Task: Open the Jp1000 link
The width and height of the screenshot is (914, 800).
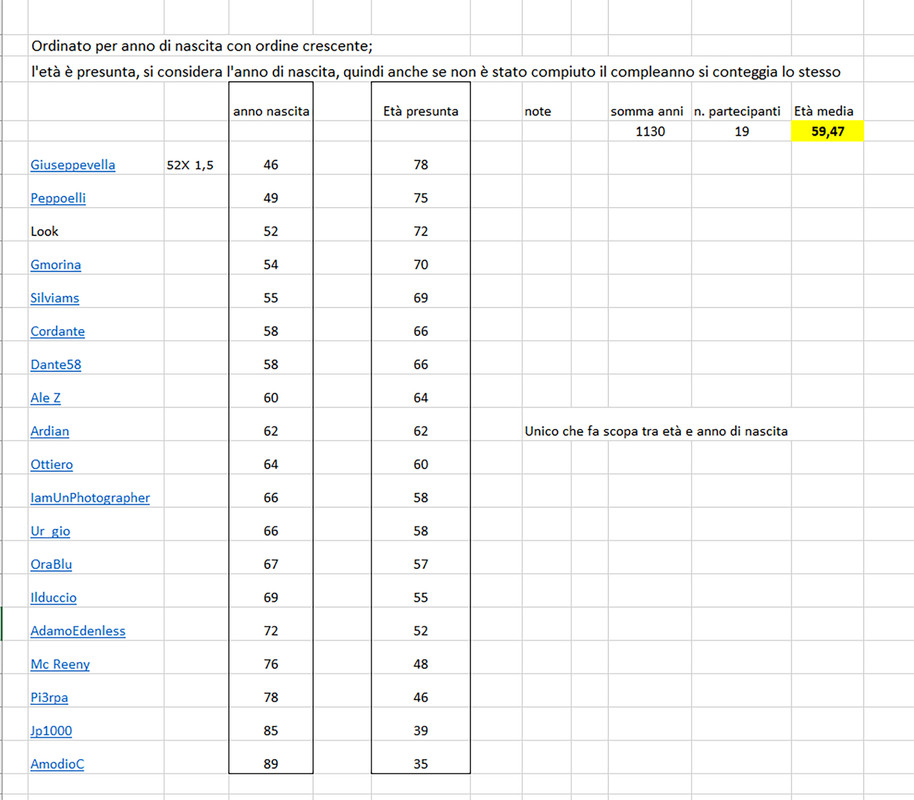Action: (x=51, y=731)
